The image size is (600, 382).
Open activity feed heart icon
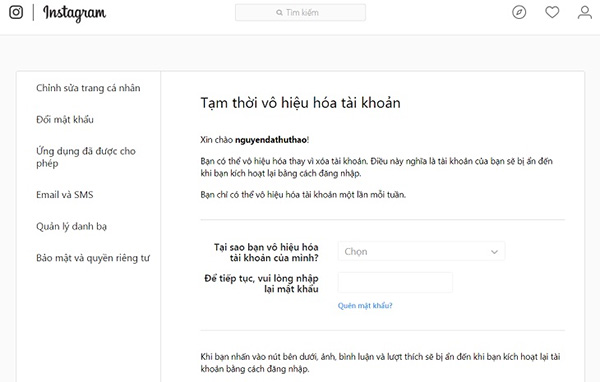(x=552, y=12)
